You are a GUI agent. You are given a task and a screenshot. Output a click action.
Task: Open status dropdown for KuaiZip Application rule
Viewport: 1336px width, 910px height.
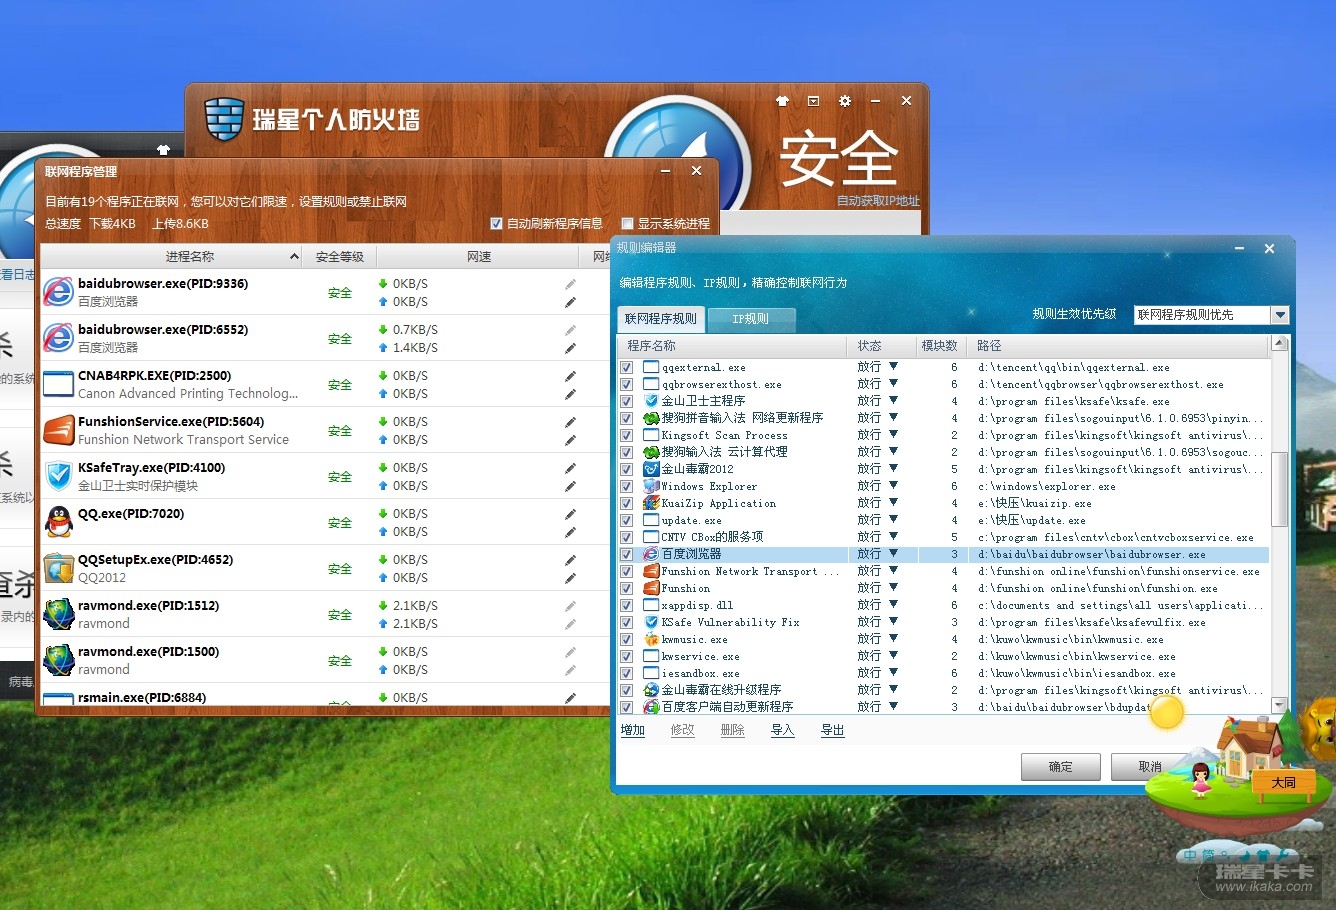coord(893,503)
